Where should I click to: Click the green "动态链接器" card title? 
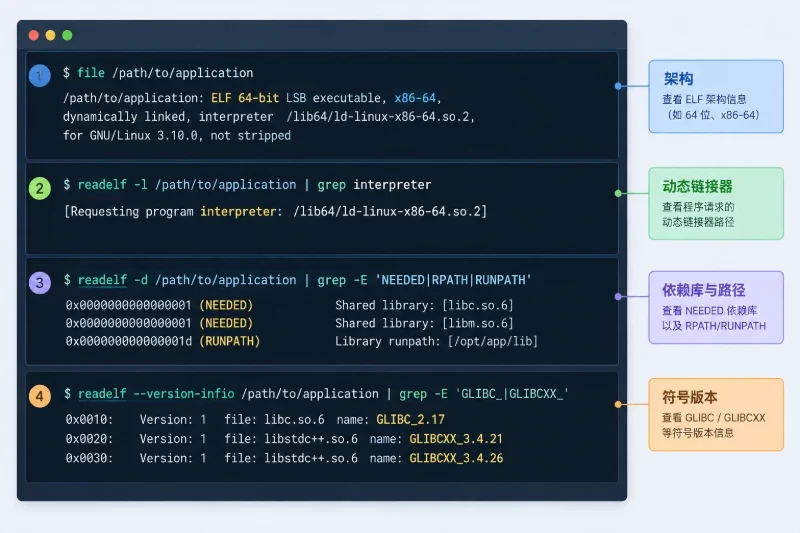click(697, 187)
